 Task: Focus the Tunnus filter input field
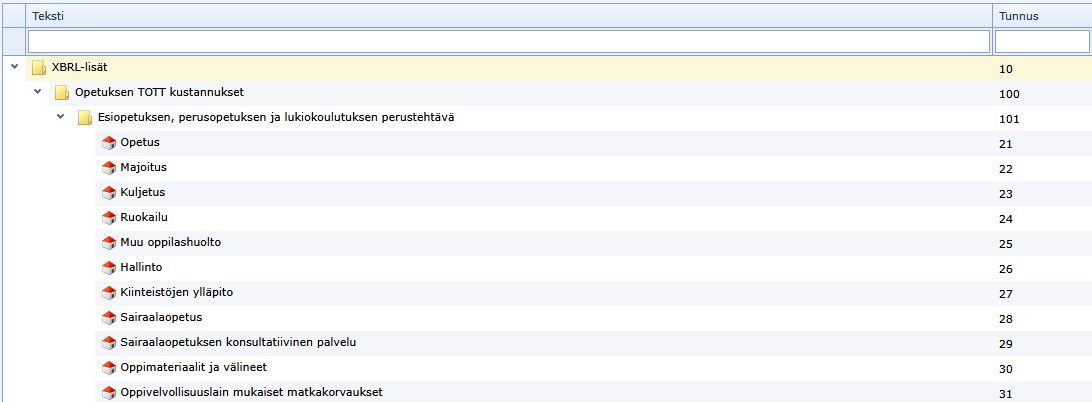(x=1041, y=41)
